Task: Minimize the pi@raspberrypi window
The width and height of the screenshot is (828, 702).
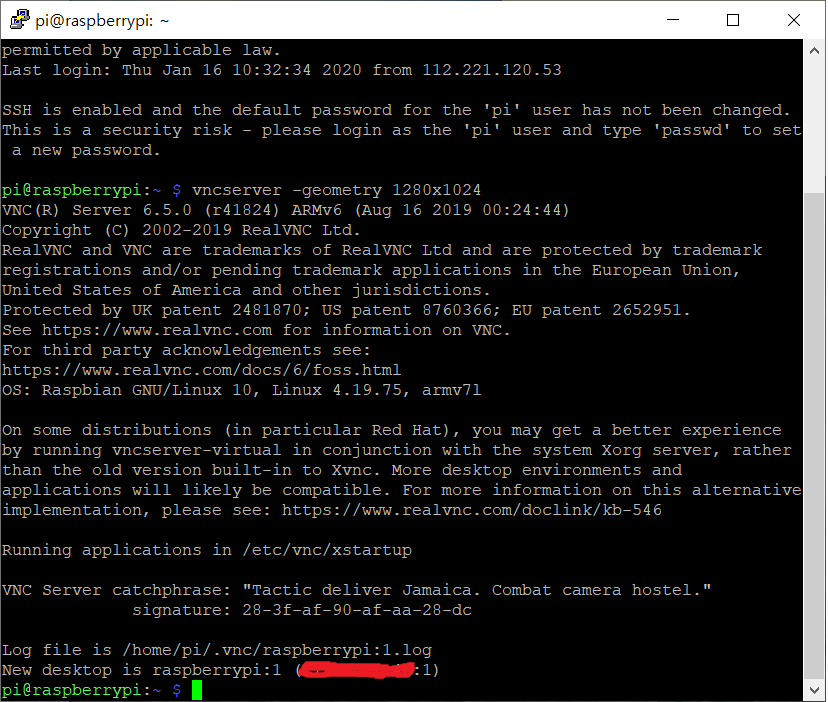Action: [x=673, y=20]
